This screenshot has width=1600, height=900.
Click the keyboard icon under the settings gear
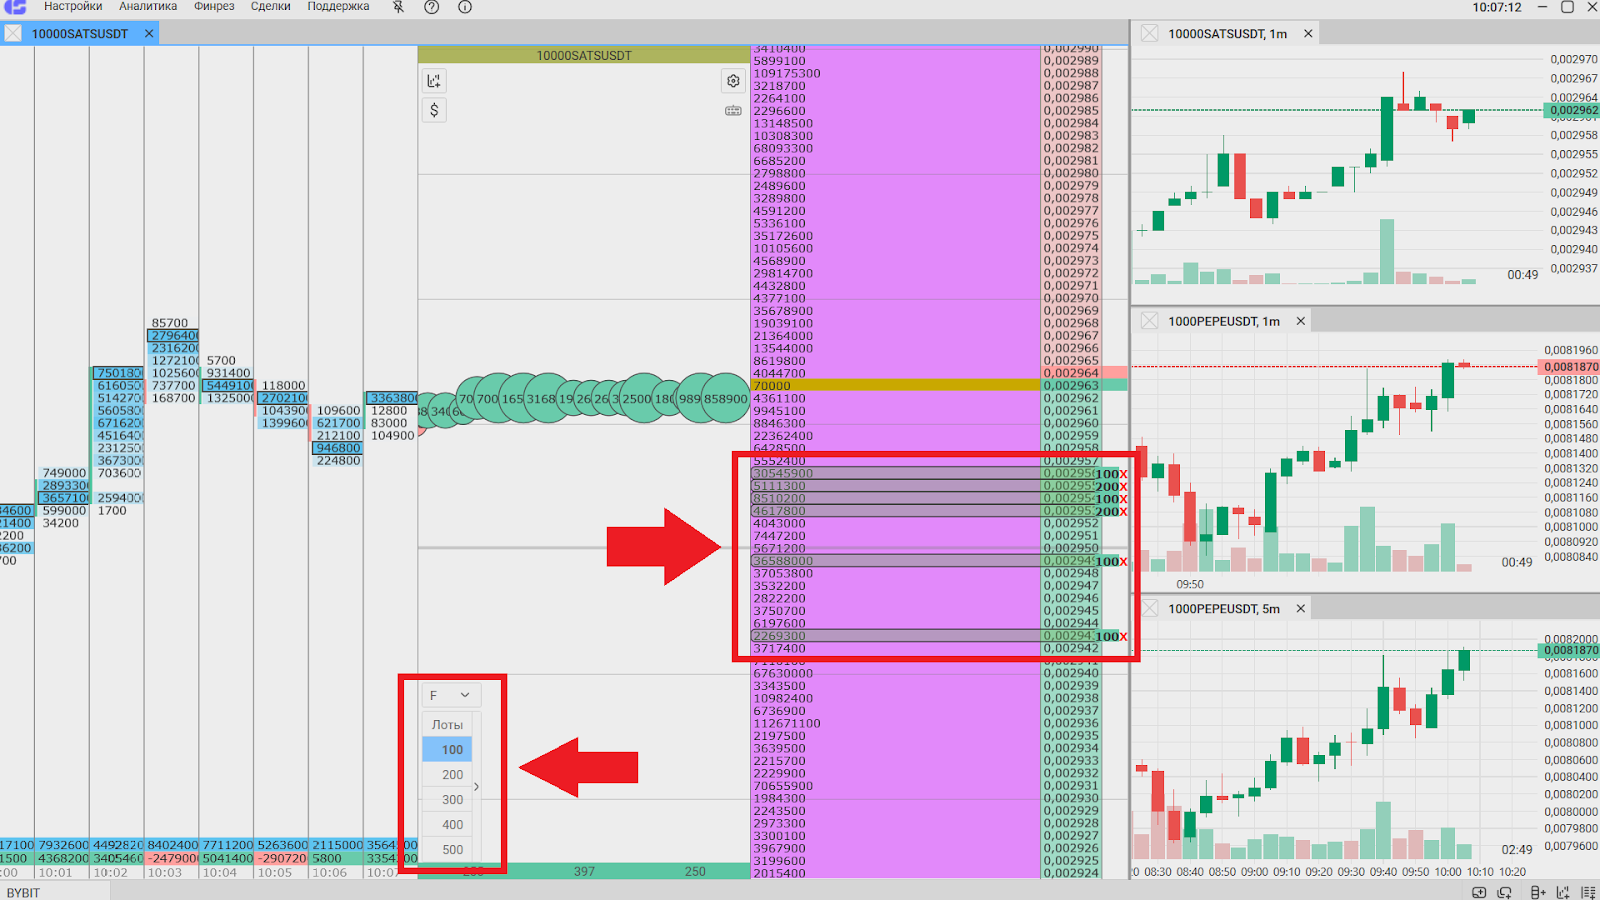click(733, 110)
